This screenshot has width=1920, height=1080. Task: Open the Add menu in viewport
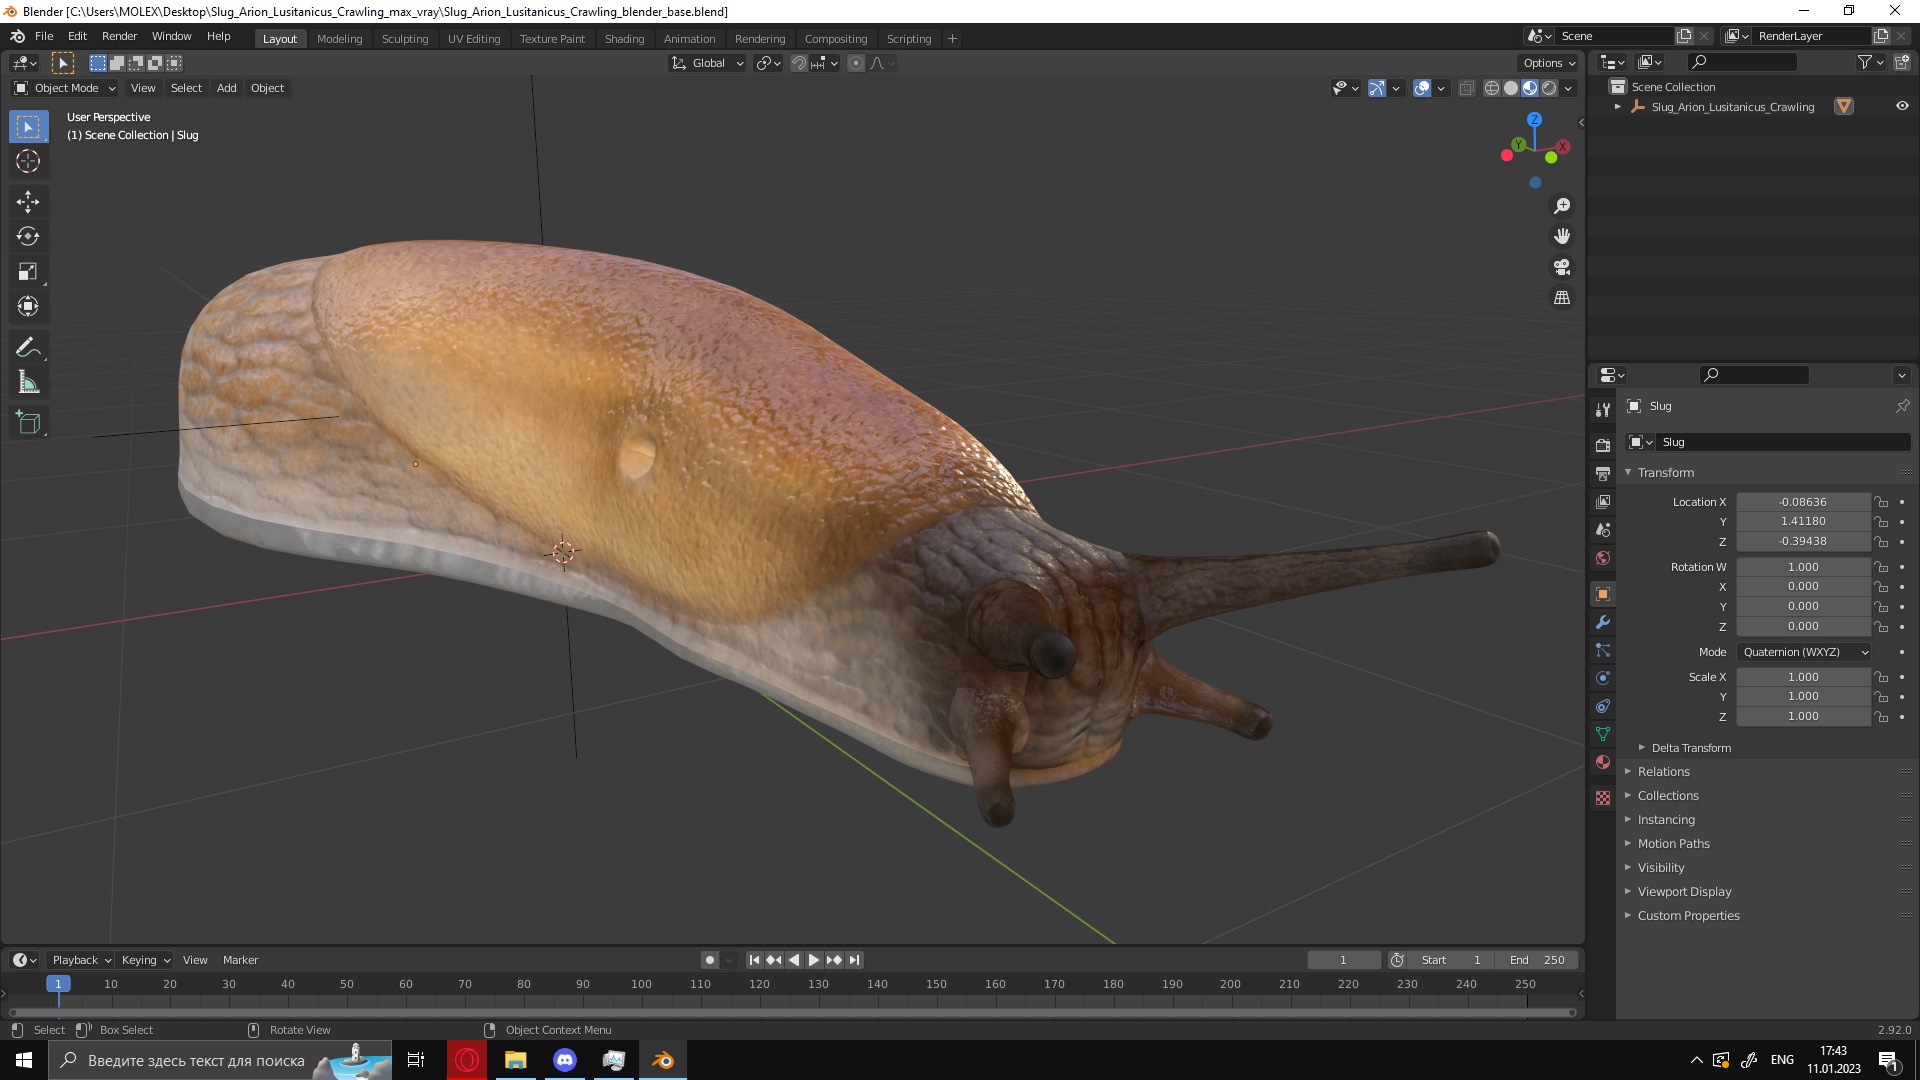(227, 88)
